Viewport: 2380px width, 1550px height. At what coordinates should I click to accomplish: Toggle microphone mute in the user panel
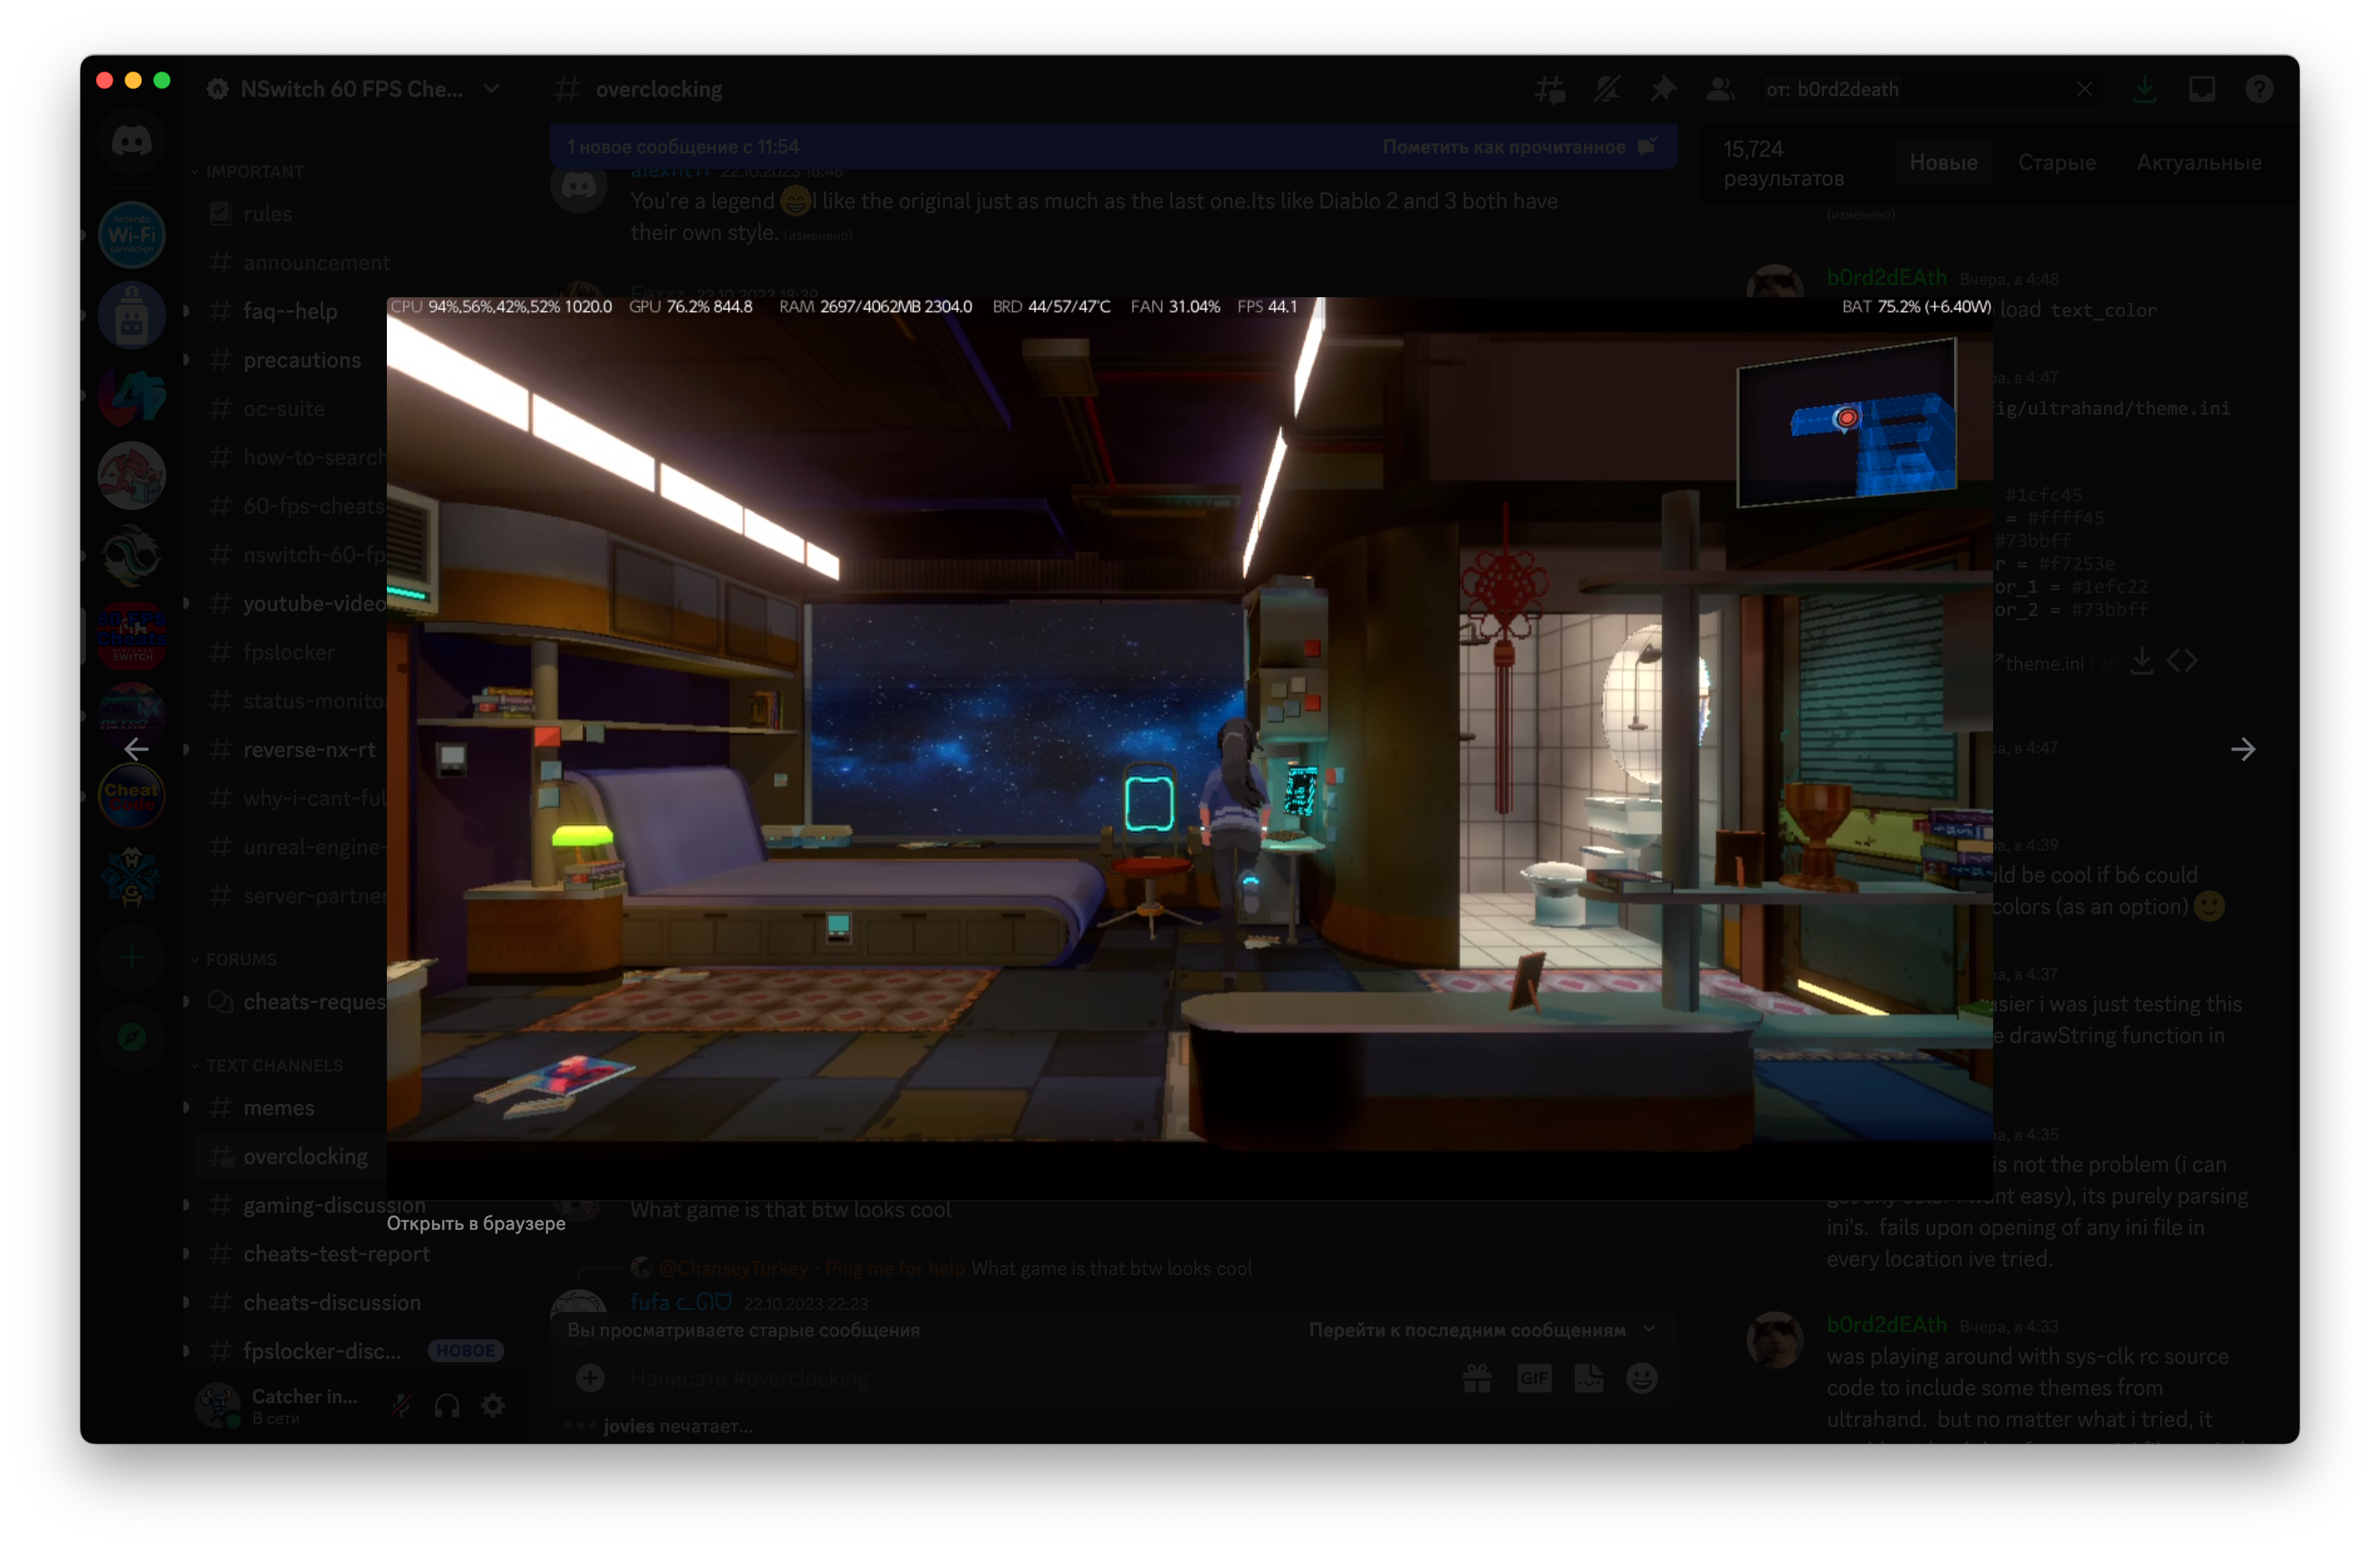[x=401, y=1406]
